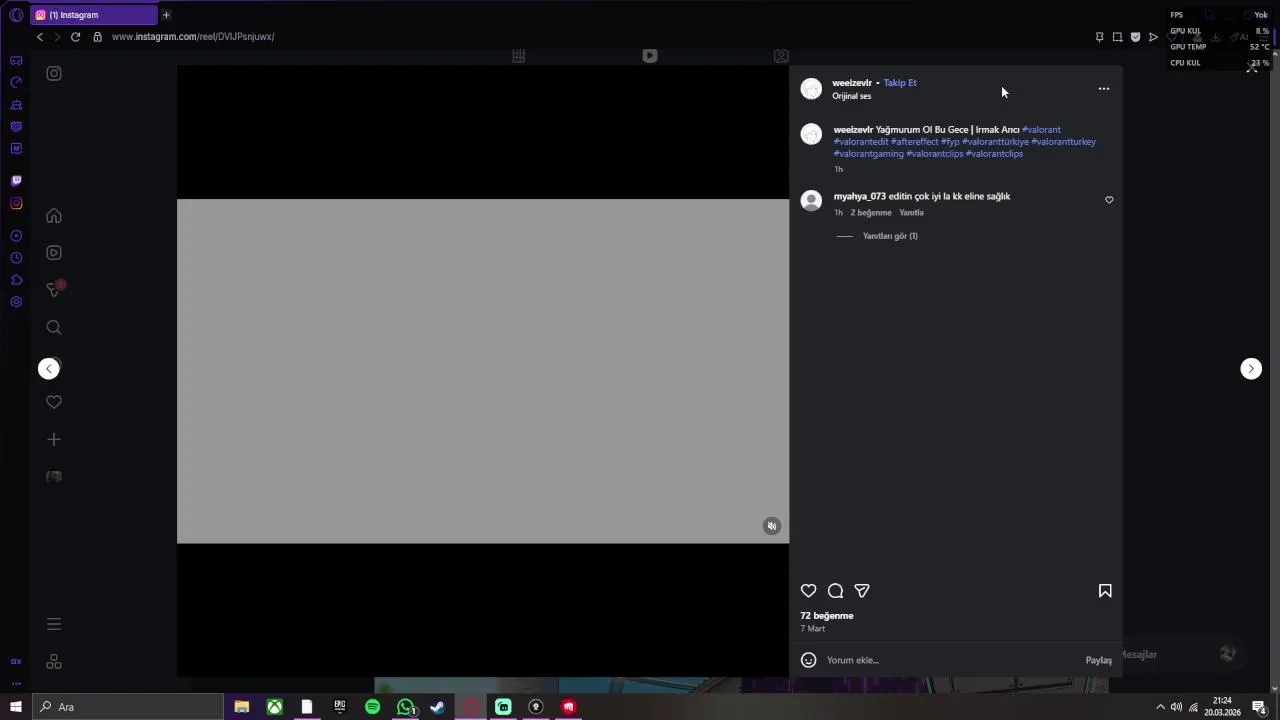Click 'Paylaş' to post comment
The width and height of the screenshot is (1280, 720).
1099,660
